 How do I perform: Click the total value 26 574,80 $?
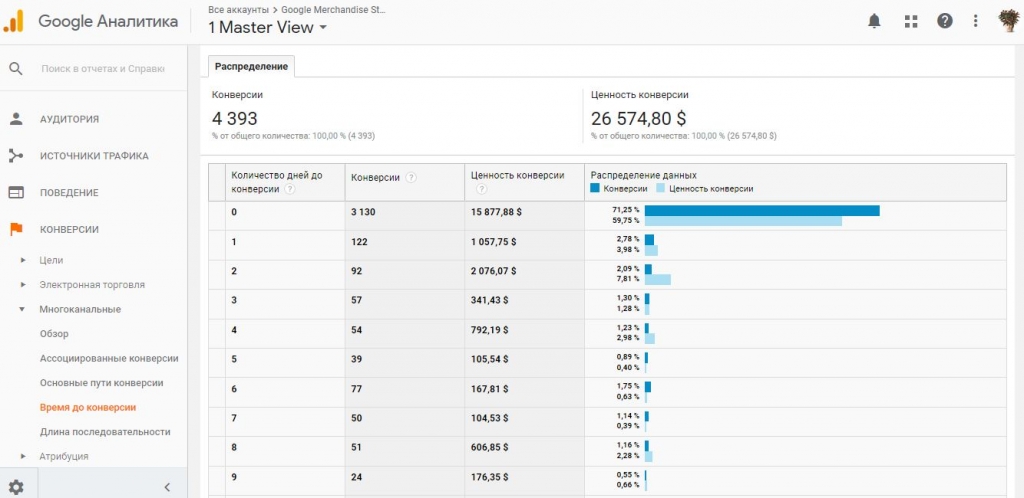pos(639,119)
